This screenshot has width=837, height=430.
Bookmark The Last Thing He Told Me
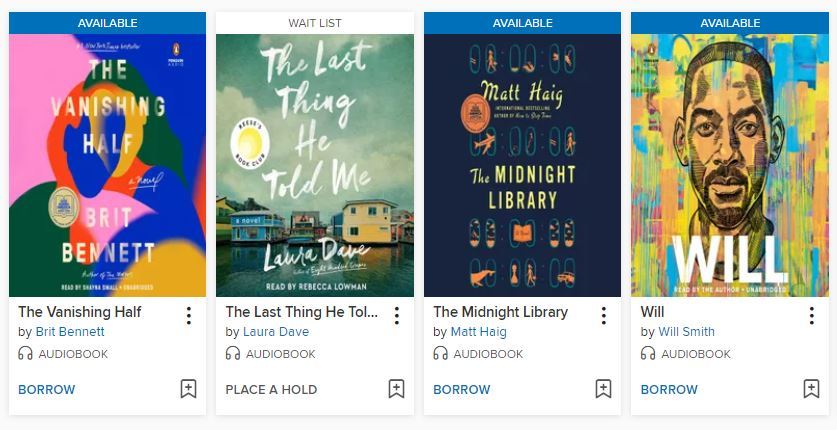coord(396,389)
